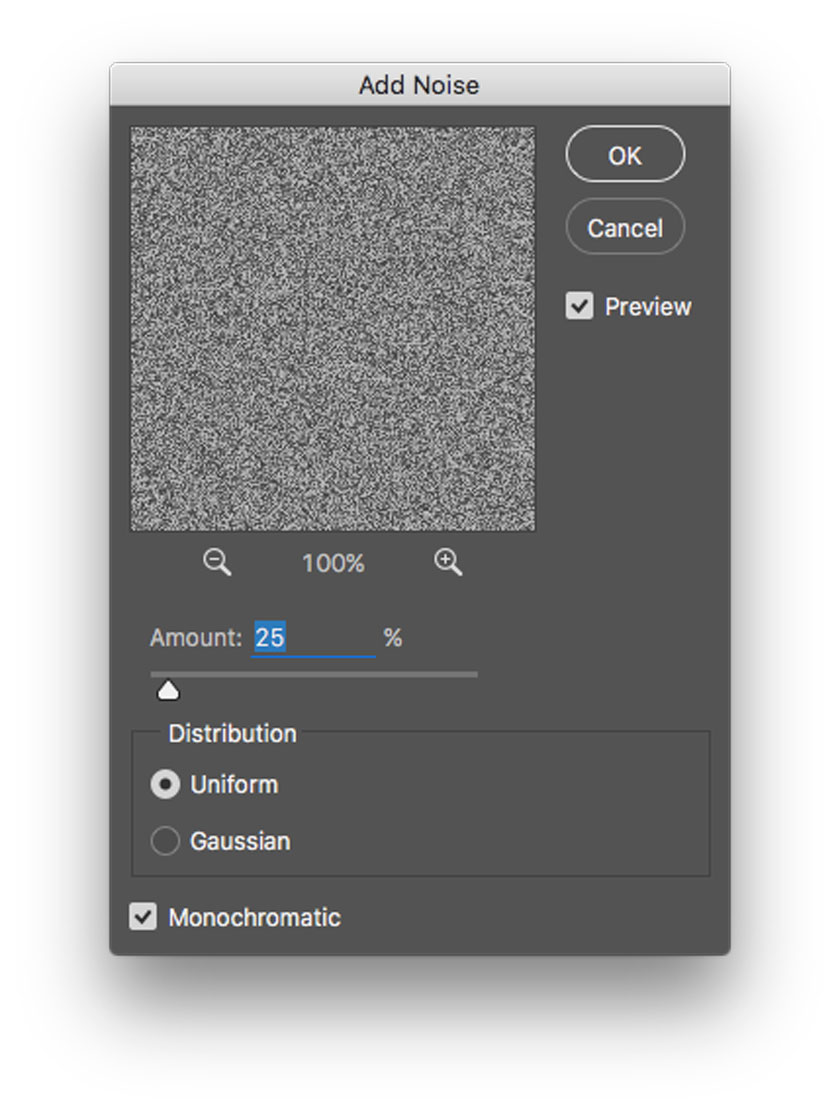Click the 100% zoom level text

pyautogui.click(x=333, y=563)
